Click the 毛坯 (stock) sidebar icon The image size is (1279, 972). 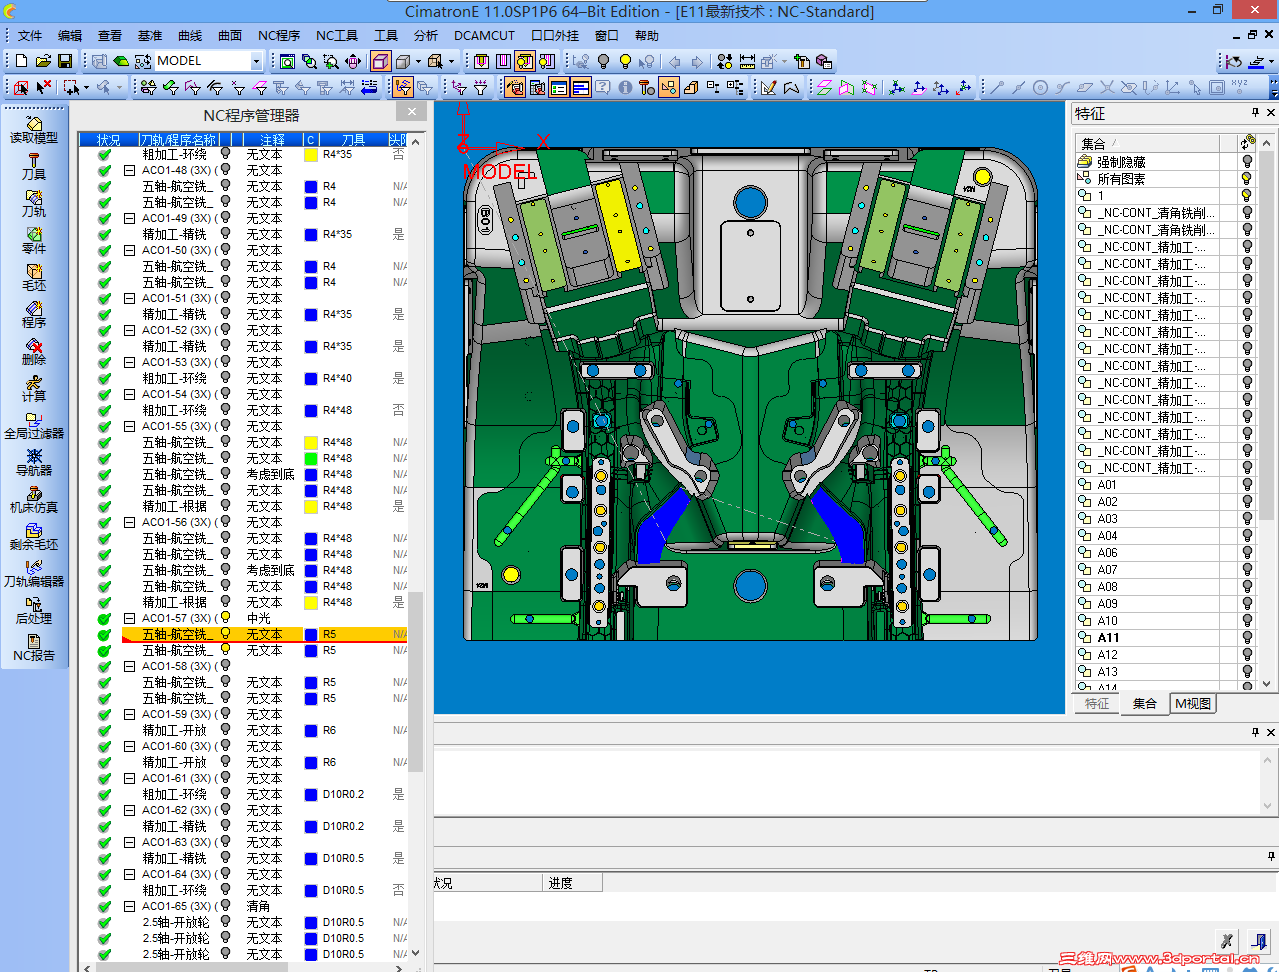pos(34,277)
